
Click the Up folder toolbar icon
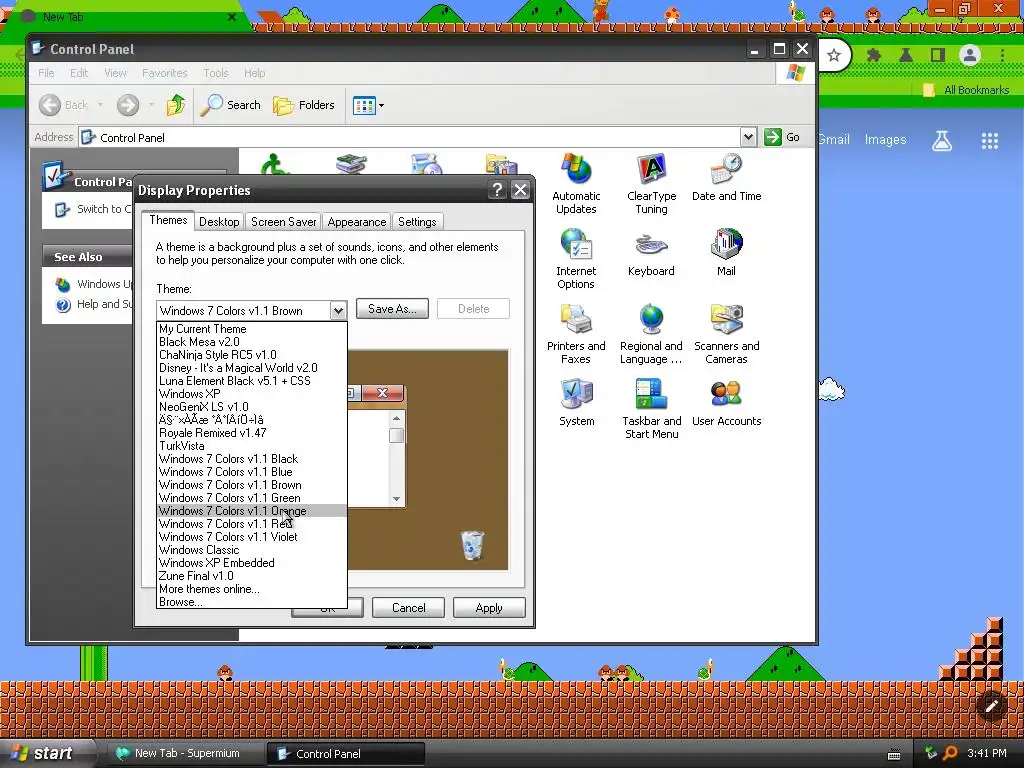175,104
